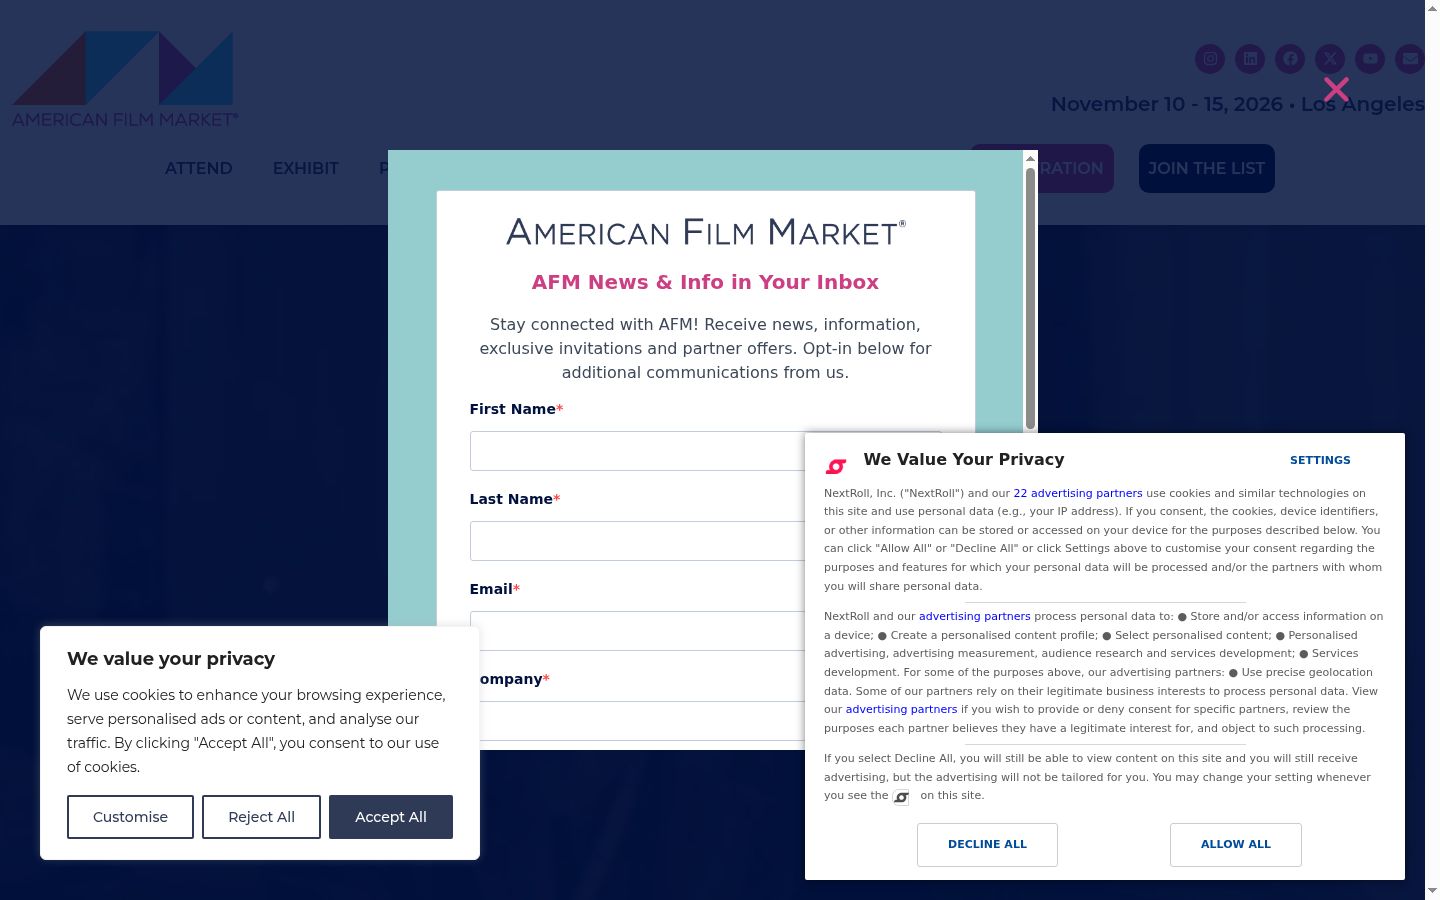Open the YouTube social icon
The height and width of the screenshot is (900, 1440).
coord(1370,59)
